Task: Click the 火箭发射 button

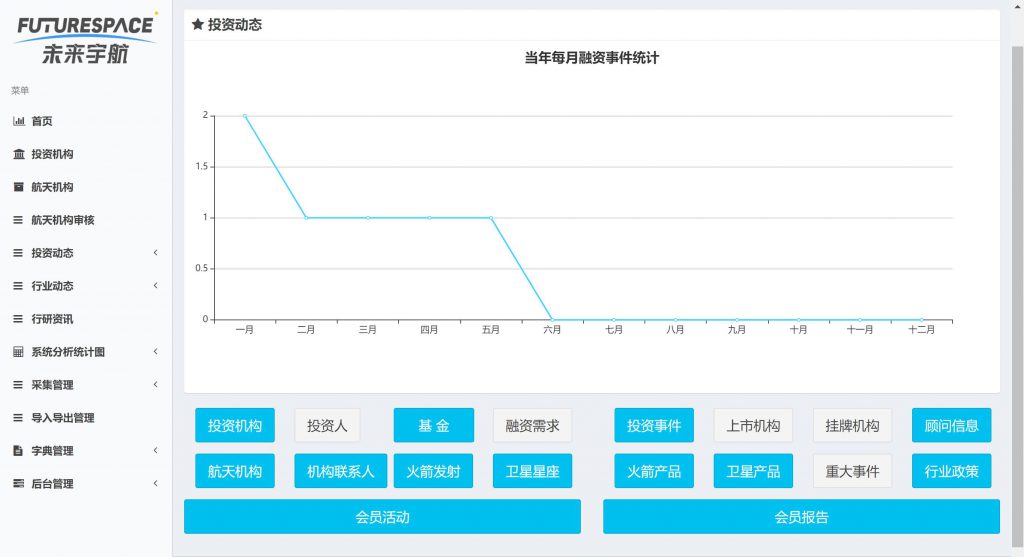Action: coord(434,471)
